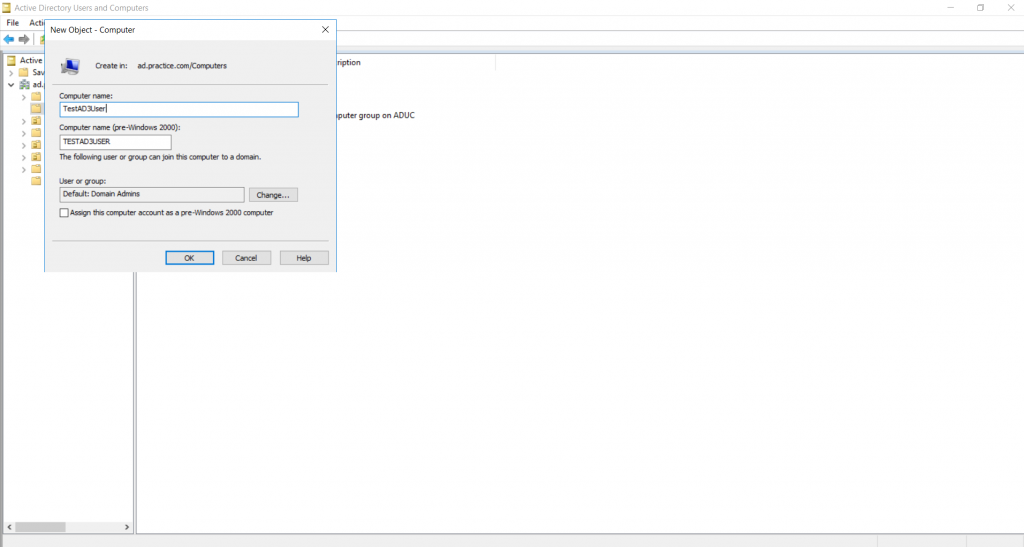Restore down the main window

click(x=980, y=8)
